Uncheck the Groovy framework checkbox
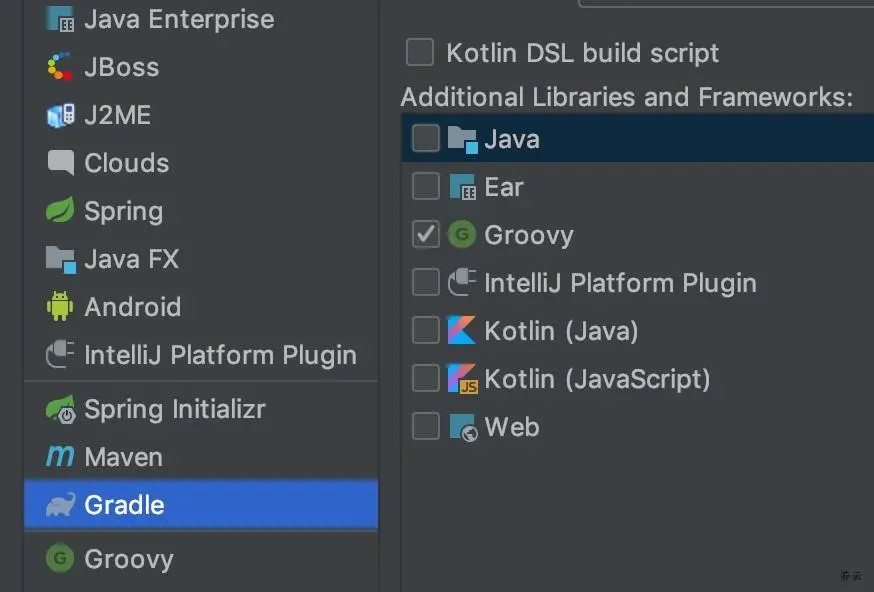The height and width of the screenshot is (592, 874). pyautogui.click(x=426, y=234)
